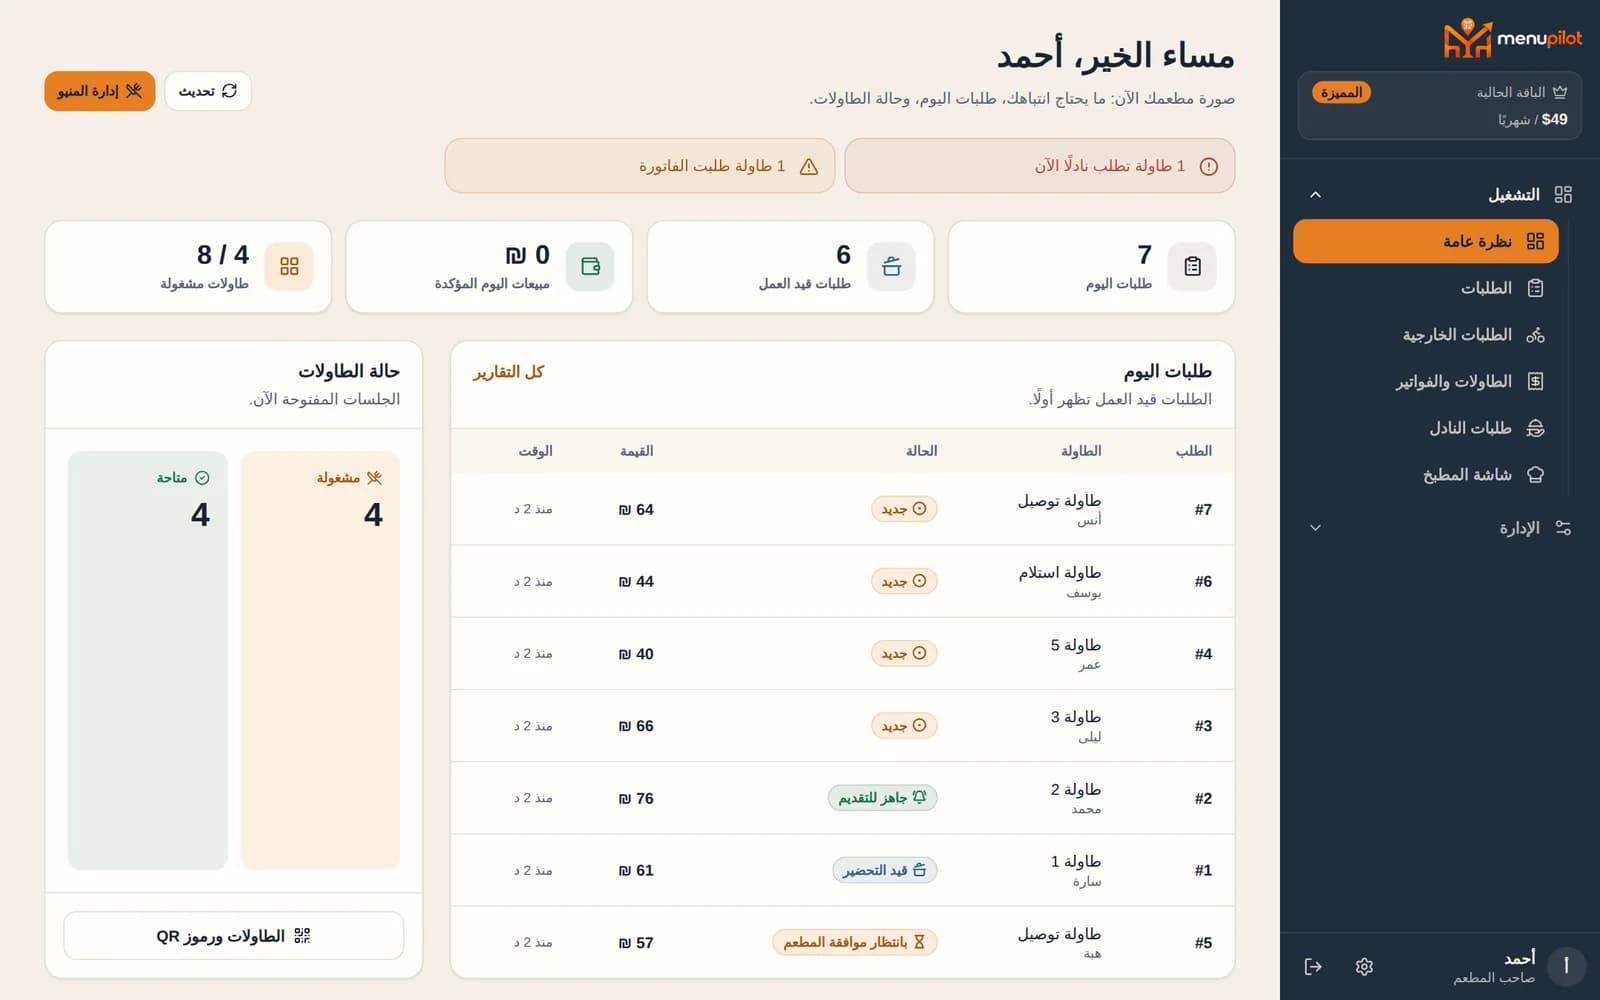Screen dimensions: 1600x1000
Task: Click the menupilot logo
Action: [1512, 39]
